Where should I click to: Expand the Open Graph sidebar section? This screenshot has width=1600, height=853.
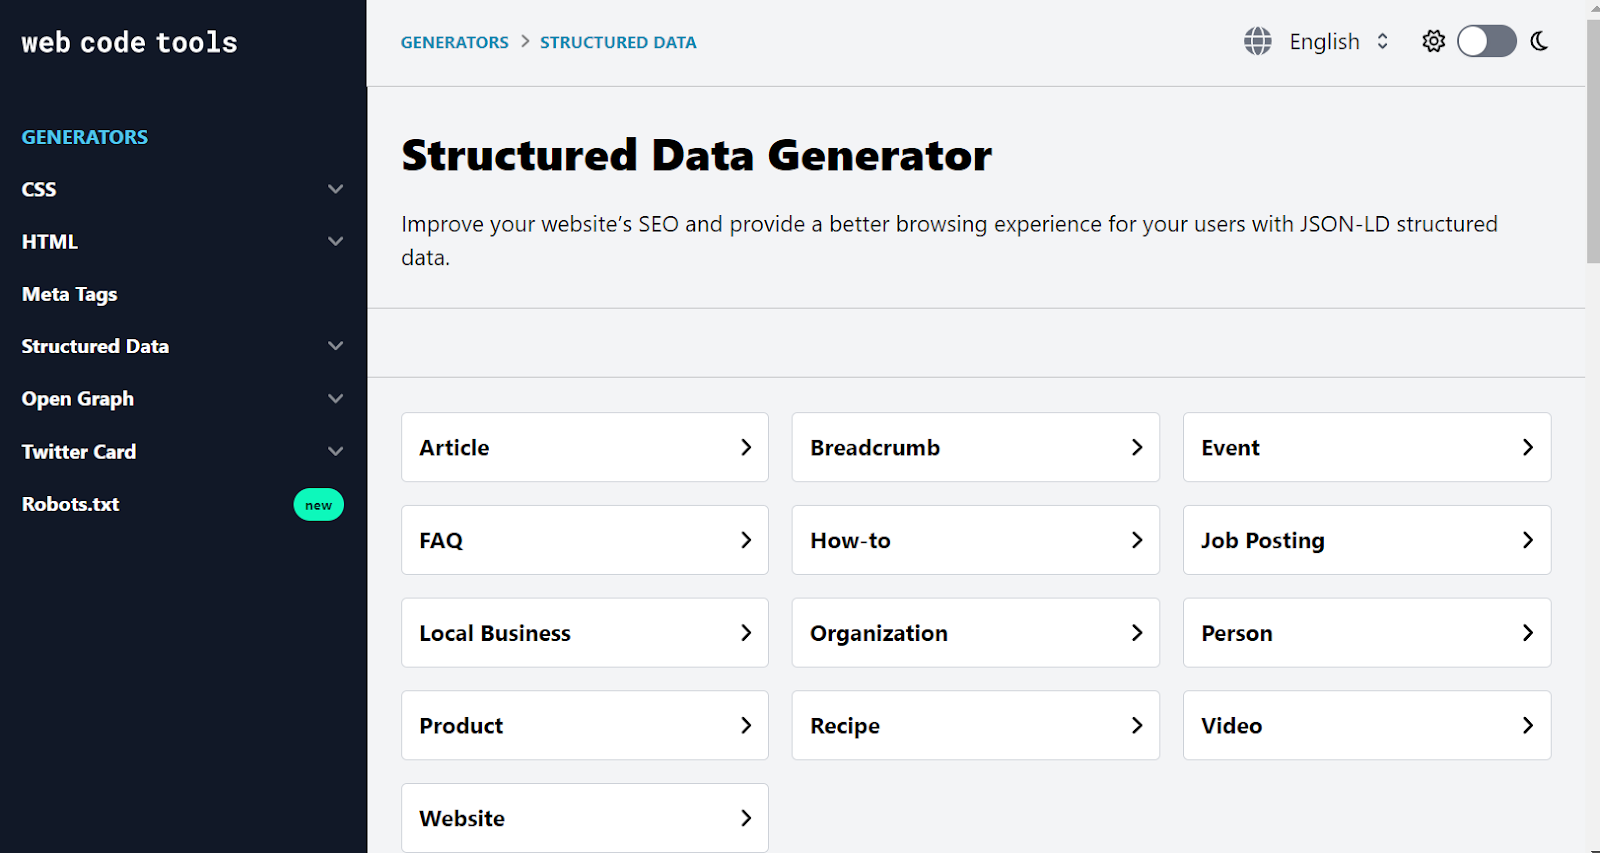point(335,398)
